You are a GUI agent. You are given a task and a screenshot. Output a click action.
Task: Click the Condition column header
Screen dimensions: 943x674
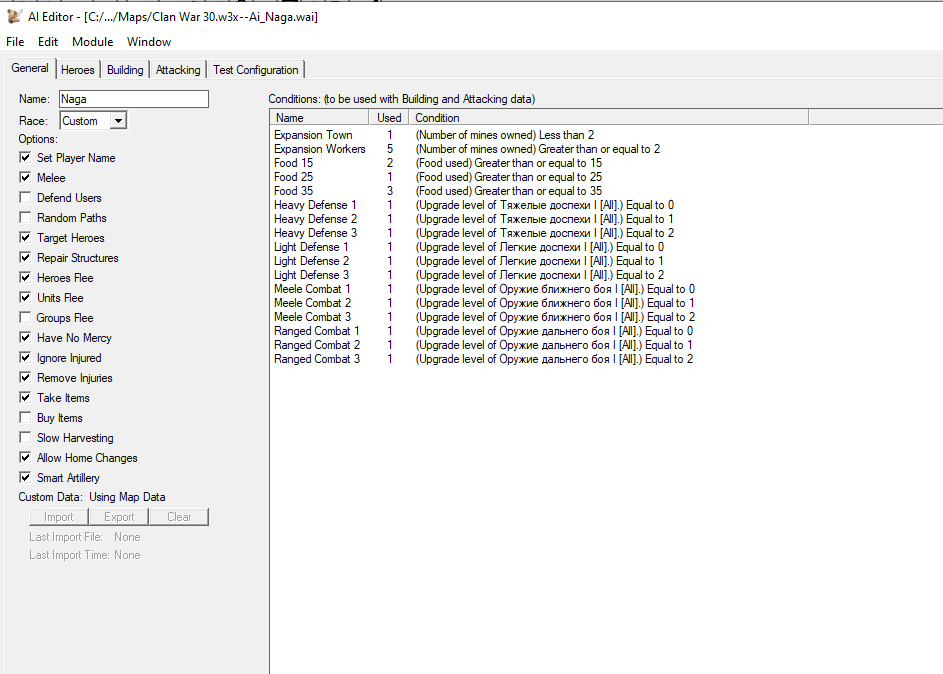[609, 118]
